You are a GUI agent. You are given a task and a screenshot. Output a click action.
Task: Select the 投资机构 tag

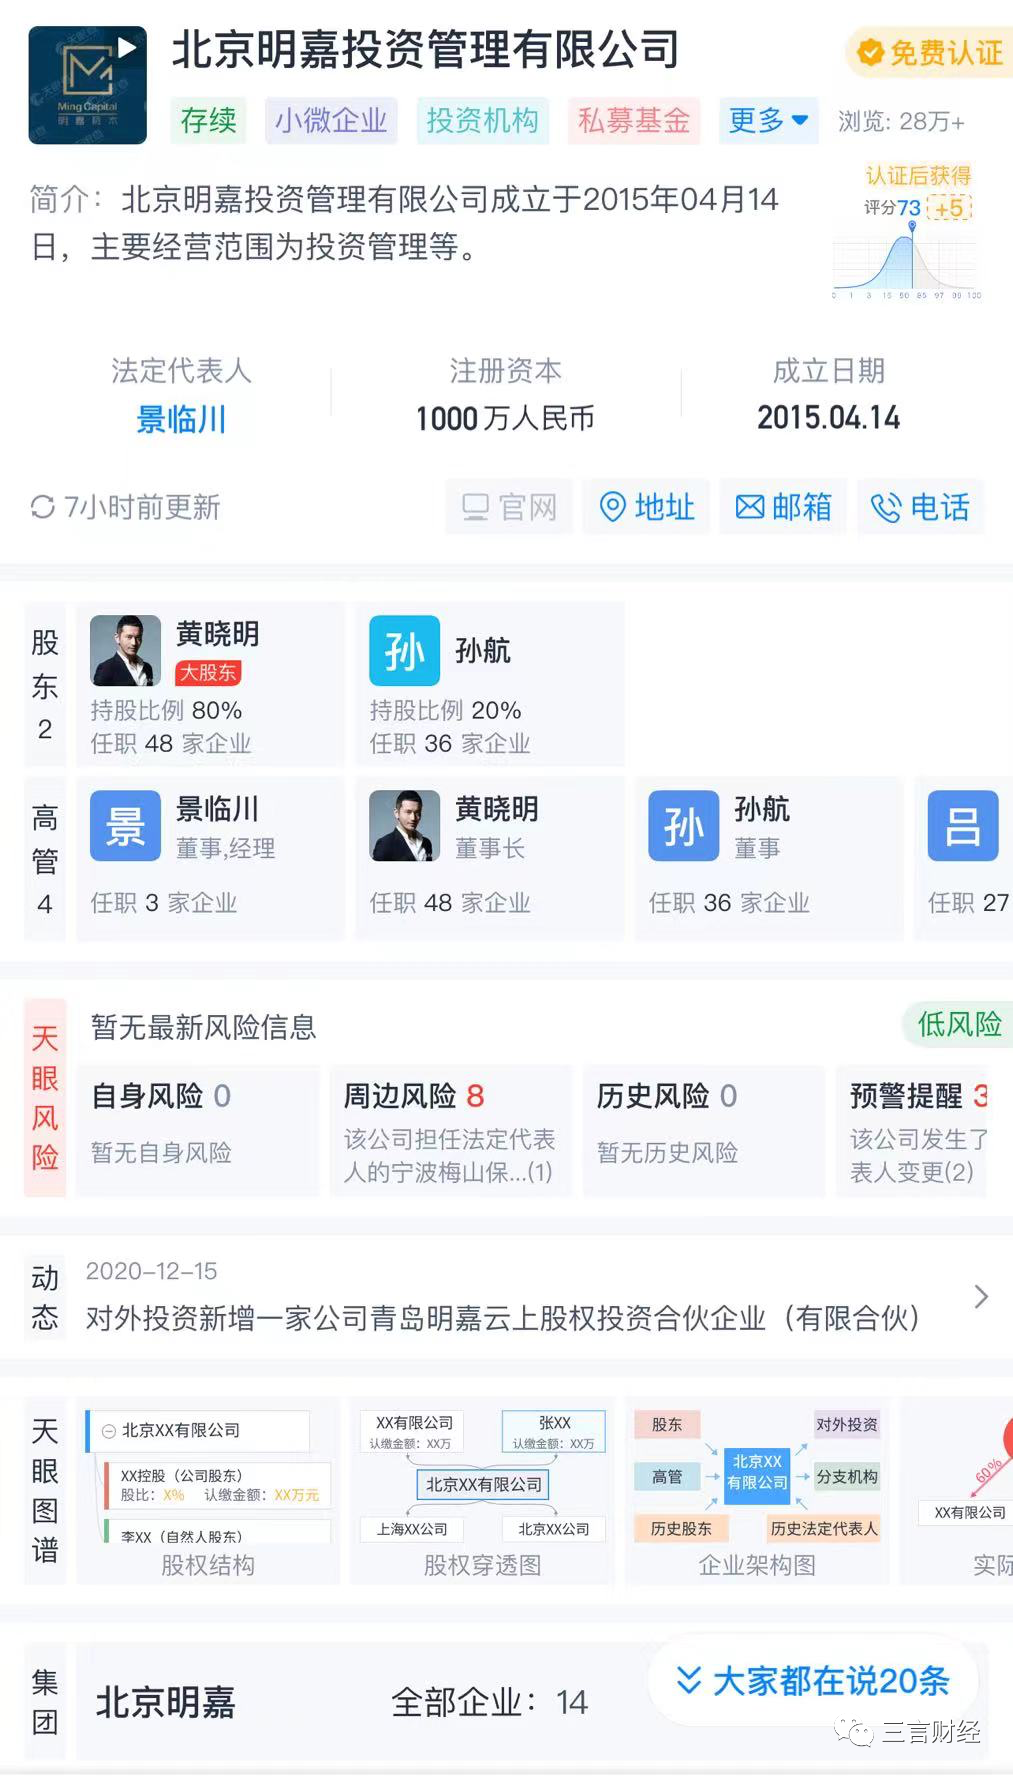(x=482, y=121)
